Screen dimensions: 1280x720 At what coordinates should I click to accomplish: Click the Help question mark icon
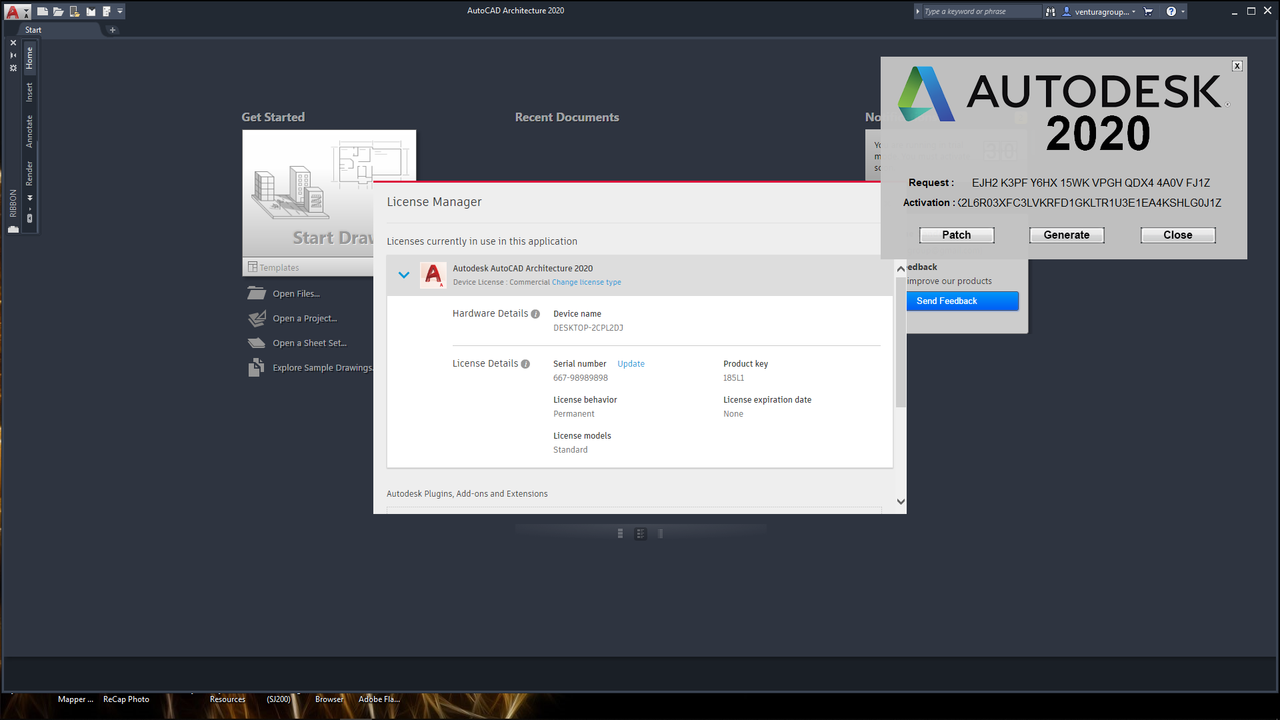click(1169, 11)
